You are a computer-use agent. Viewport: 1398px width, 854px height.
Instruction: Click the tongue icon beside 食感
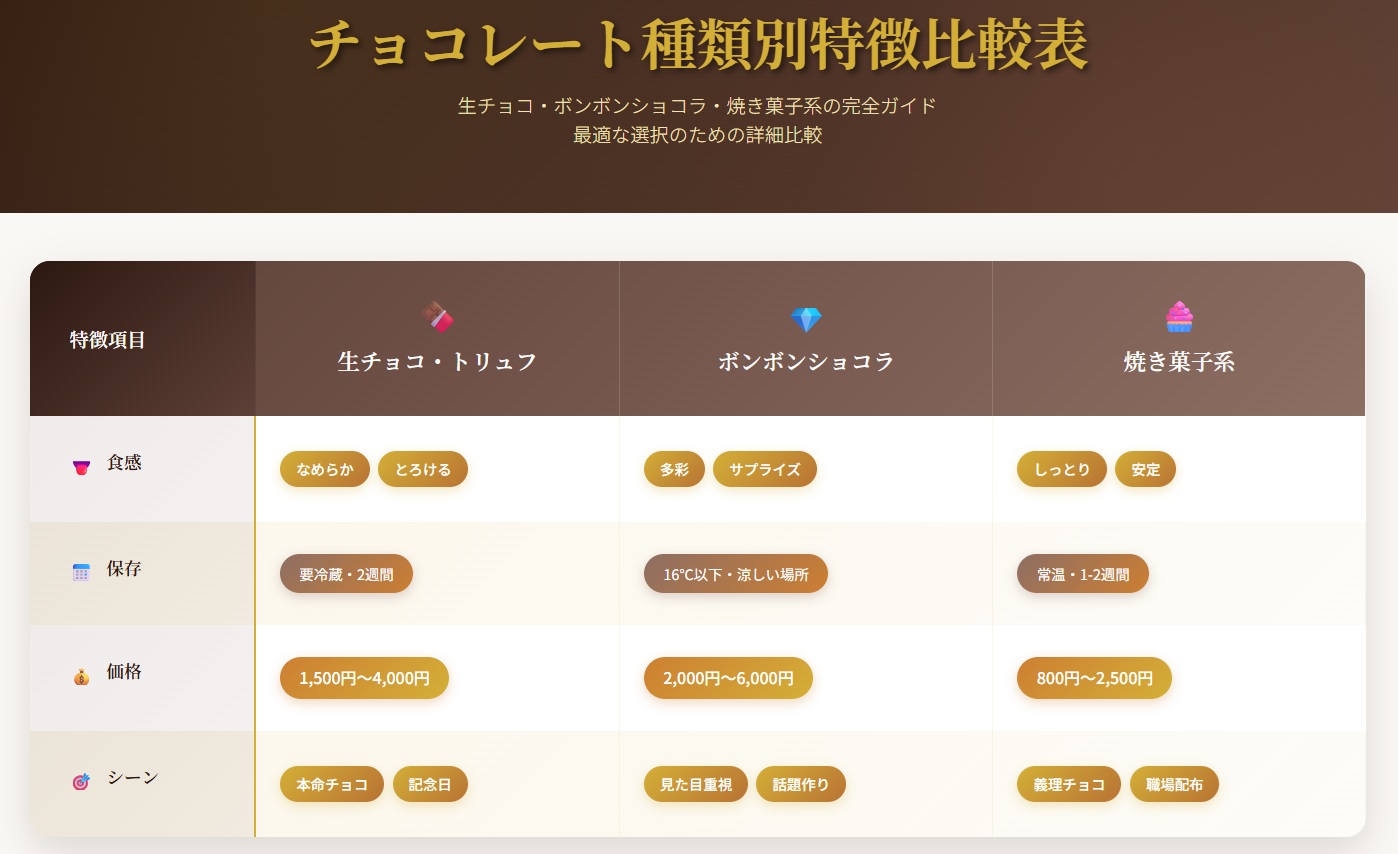[x=82, y=466]
